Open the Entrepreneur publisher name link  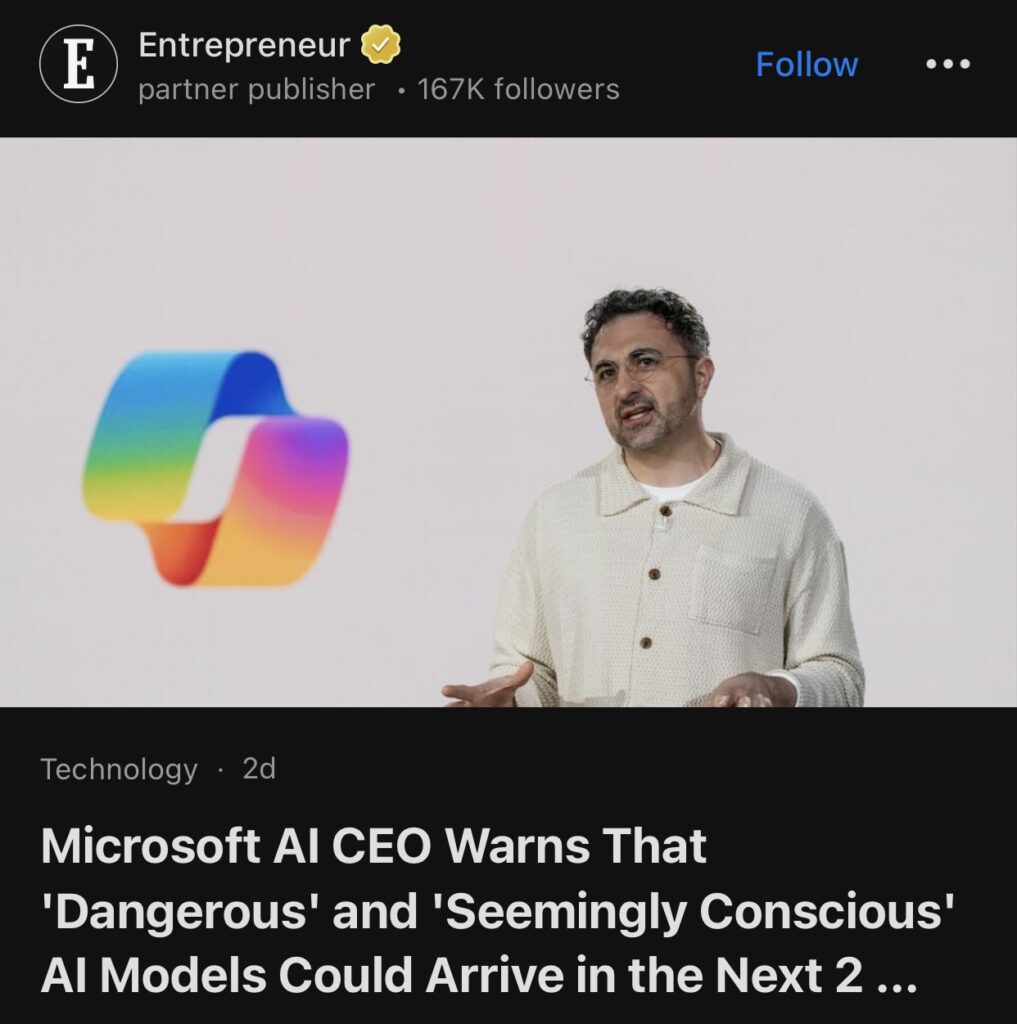coord(244,45)
